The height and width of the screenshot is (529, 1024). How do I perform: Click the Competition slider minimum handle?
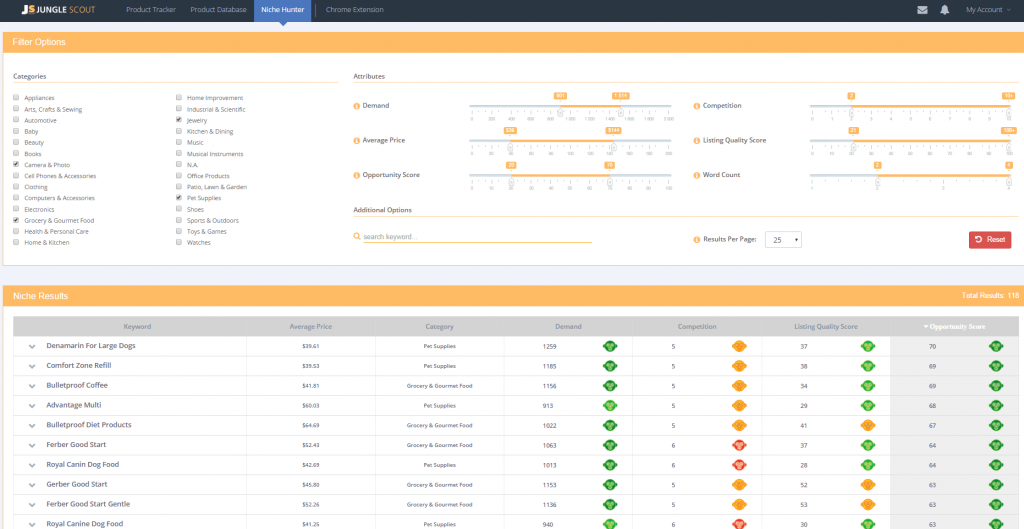click(851, 112)
